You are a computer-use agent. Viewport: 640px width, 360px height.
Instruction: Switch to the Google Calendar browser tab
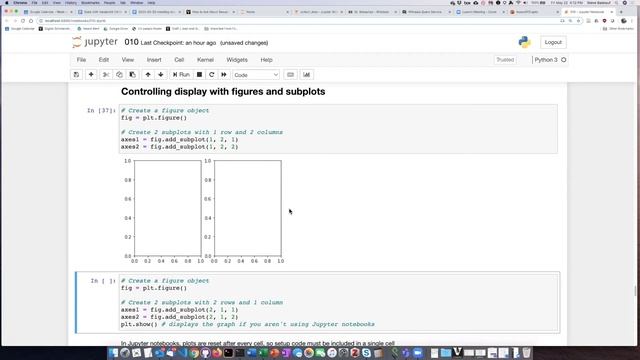click(x=47, y=12)
